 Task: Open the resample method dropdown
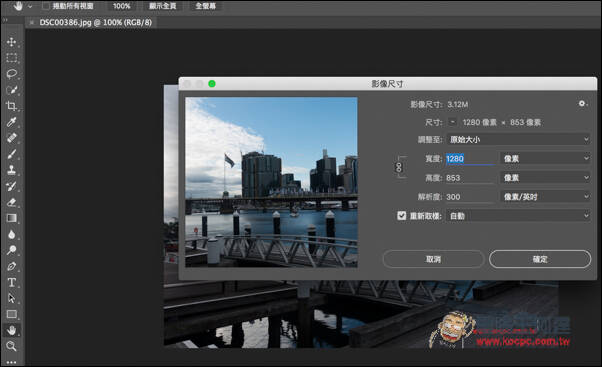518,216
